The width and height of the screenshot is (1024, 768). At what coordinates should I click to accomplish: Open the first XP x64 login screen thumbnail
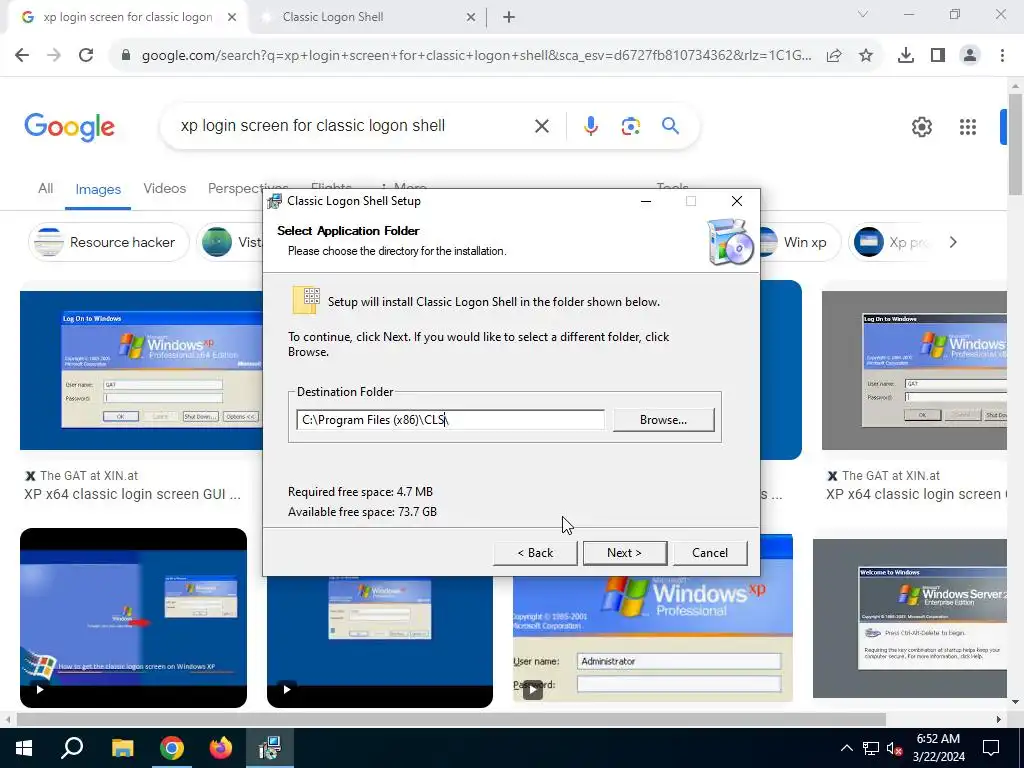(x=141, y=370)
